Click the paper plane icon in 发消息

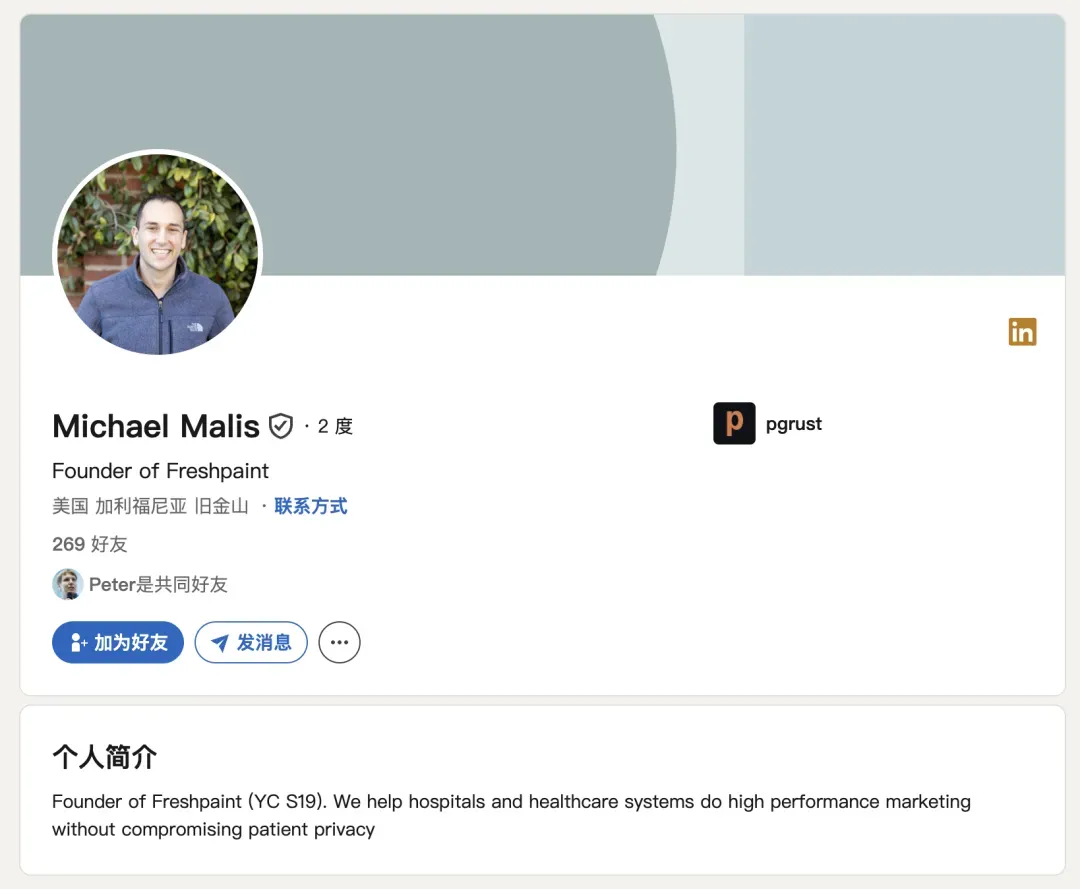(x=220, y=643)
